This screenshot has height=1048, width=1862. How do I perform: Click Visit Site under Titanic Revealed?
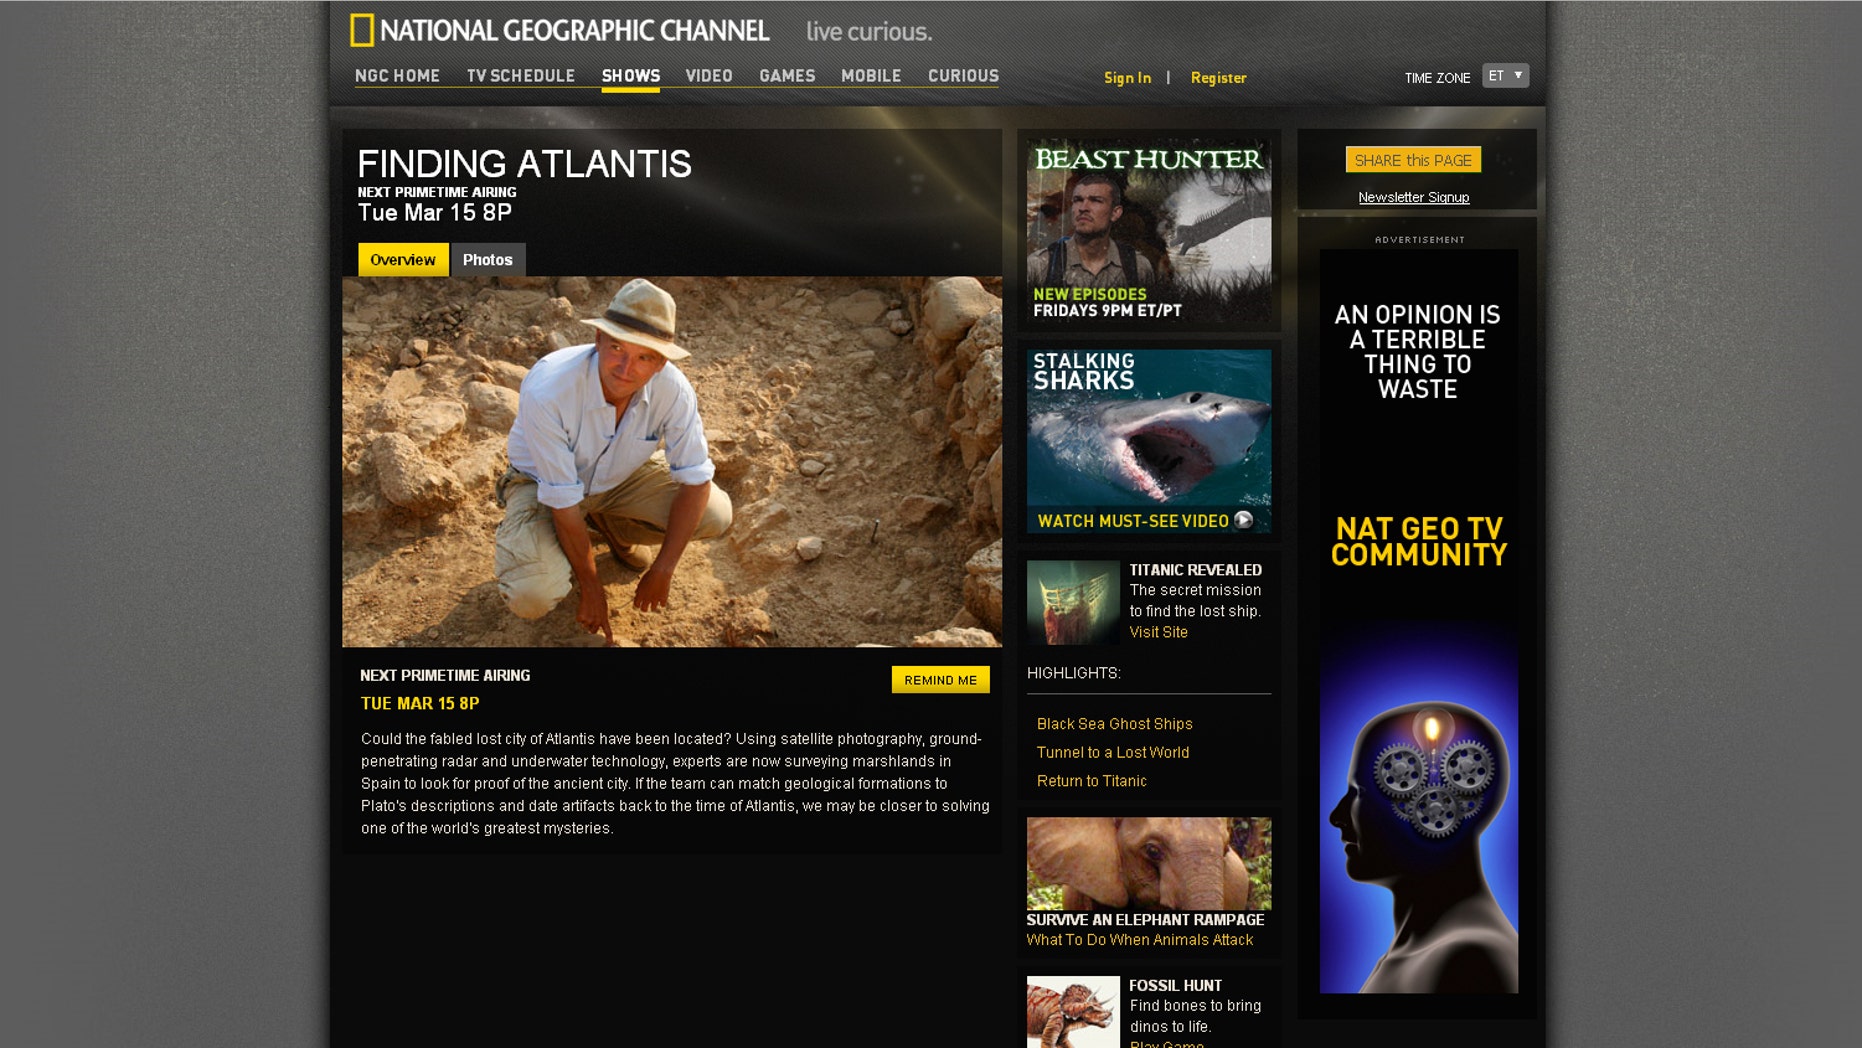click(x=1158, y=632)
